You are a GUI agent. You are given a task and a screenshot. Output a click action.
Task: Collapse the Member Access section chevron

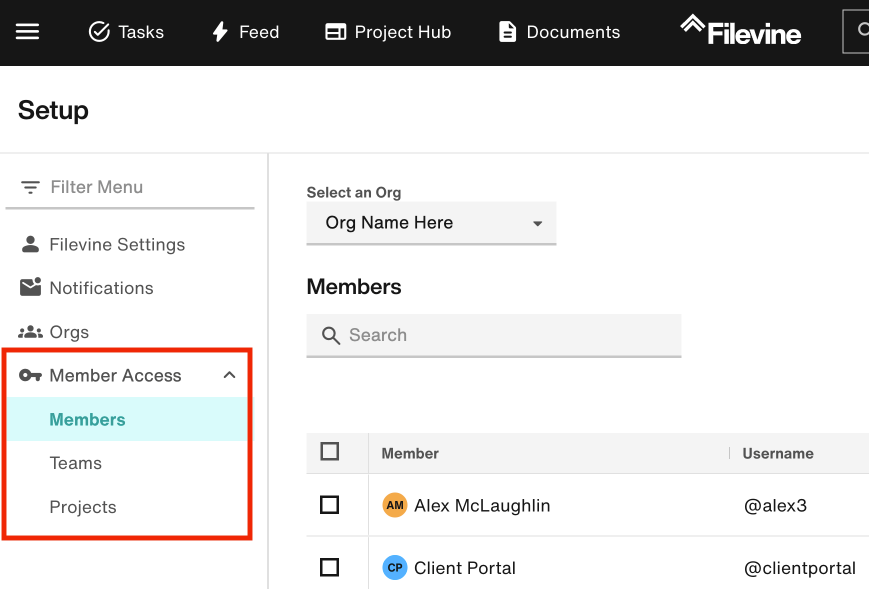tap(229, 375)
